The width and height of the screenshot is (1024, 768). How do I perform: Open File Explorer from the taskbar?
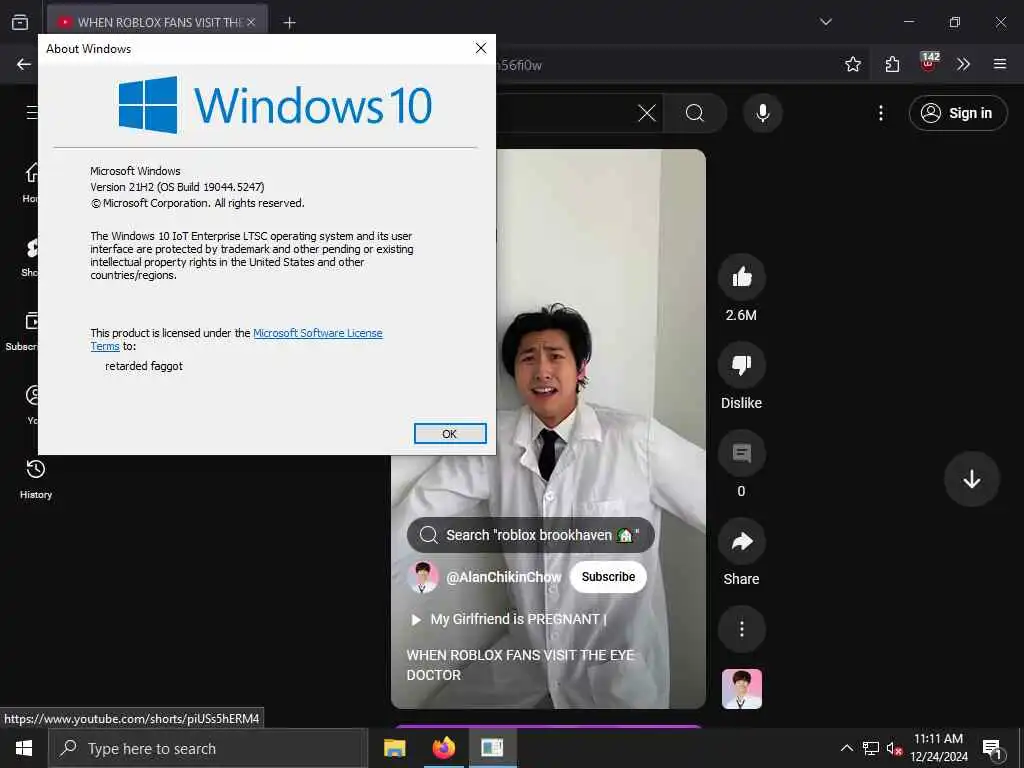coord(394,748)
